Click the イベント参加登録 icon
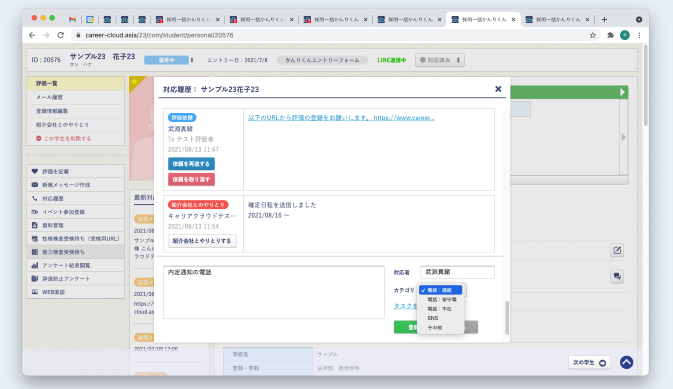 35,212
